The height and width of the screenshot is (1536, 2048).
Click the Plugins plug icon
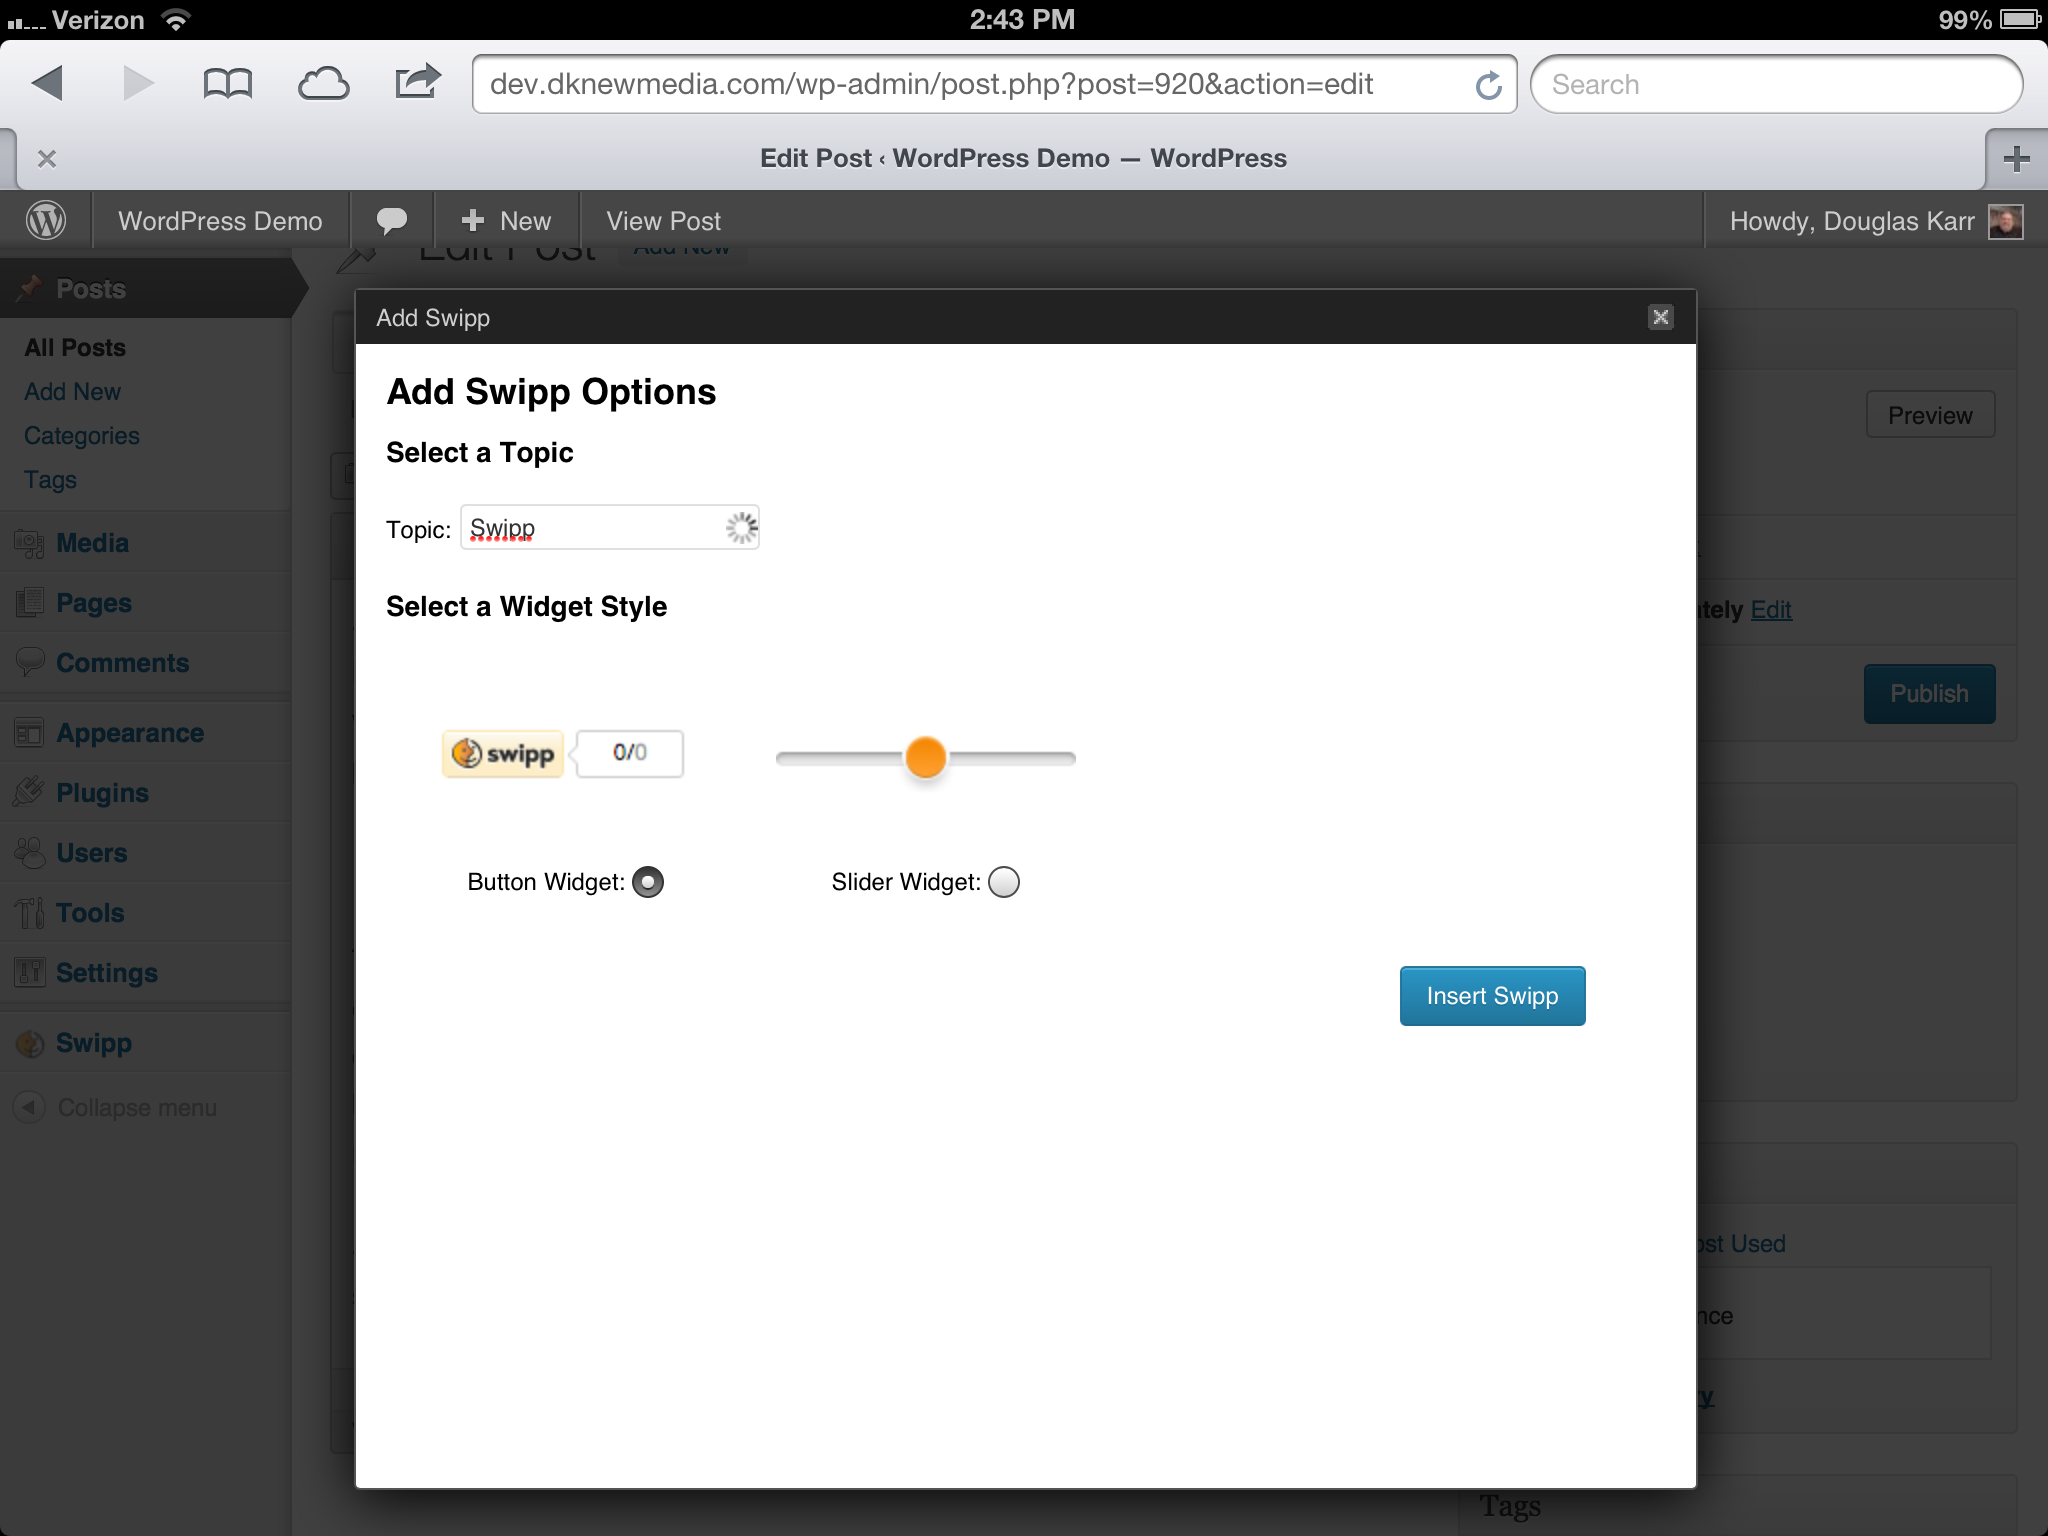30,792
